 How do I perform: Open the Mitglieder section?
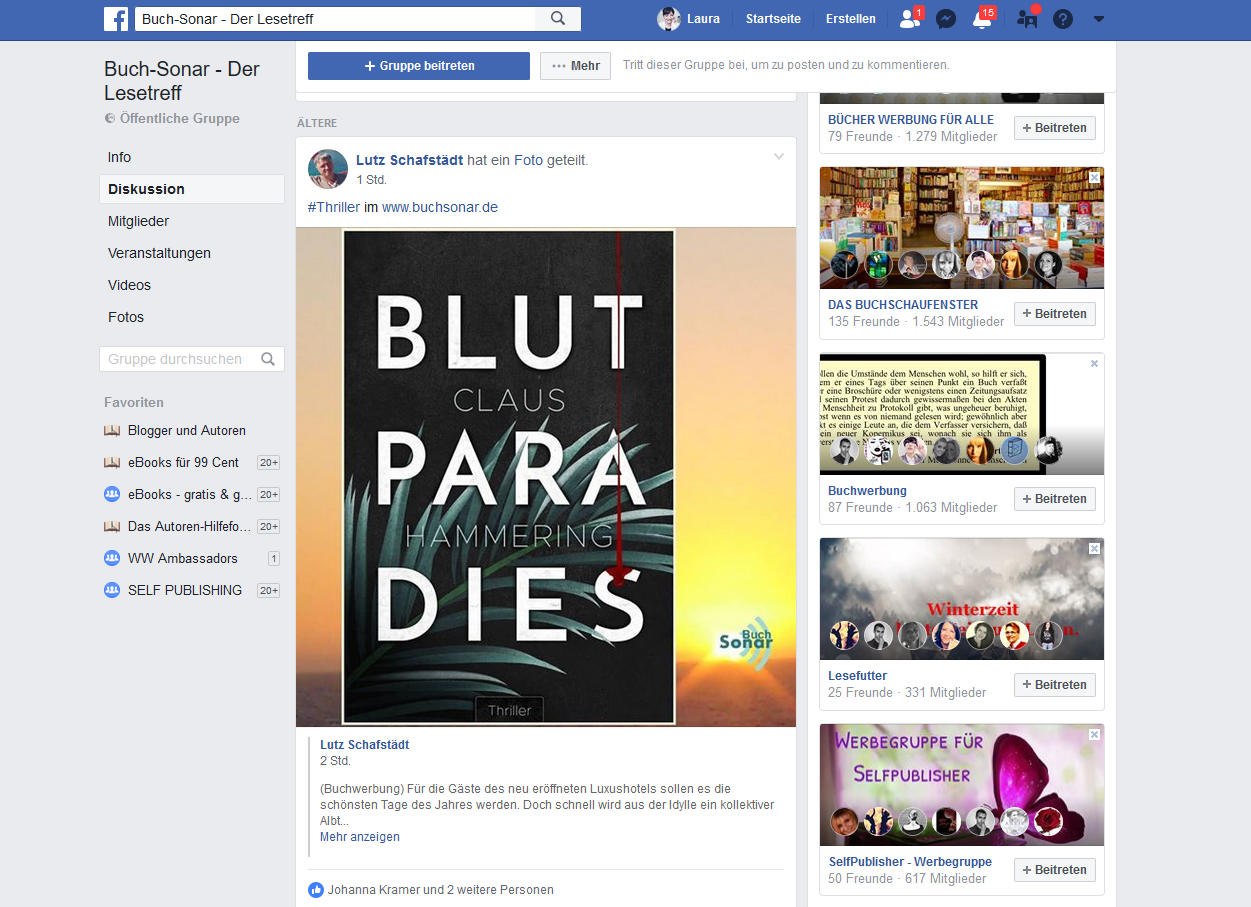[x=138, y=221]
